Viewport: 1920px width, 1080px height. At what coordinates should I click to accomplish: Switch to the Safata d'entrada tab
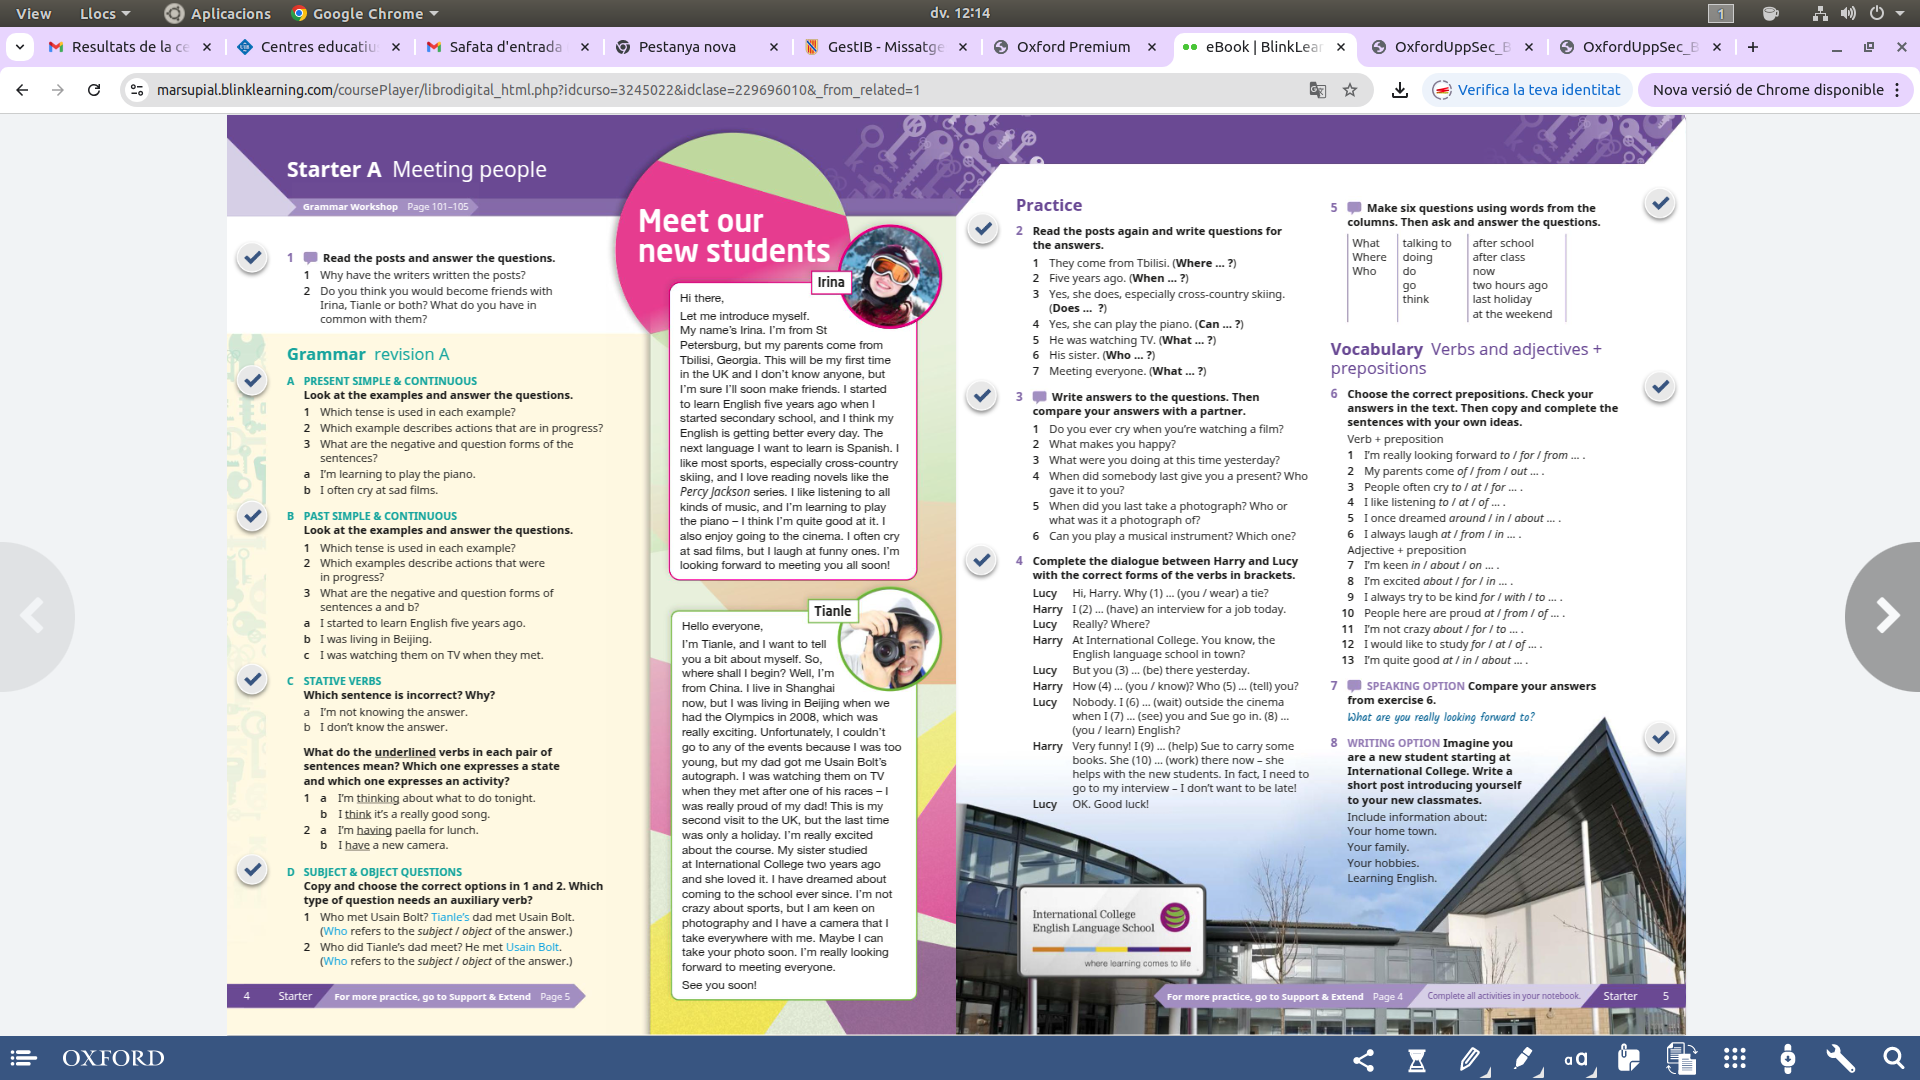tap(505, 47)
